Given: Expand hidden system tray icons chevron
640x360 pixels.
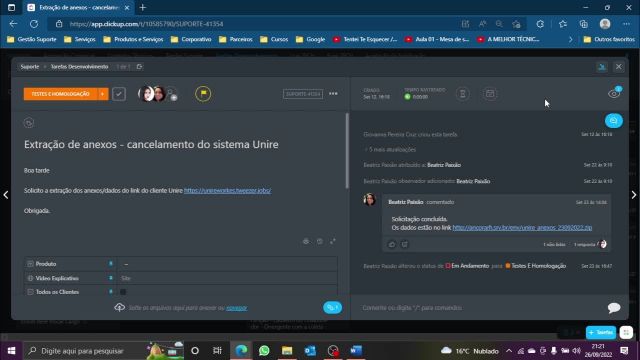Looking at the screenshot, I should click(509, 351).
